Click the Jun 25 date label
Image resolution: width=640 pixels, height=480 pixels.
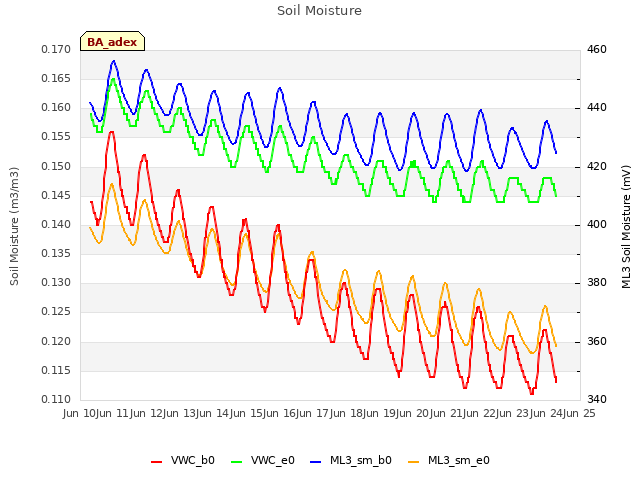click(x=580, y=413)
